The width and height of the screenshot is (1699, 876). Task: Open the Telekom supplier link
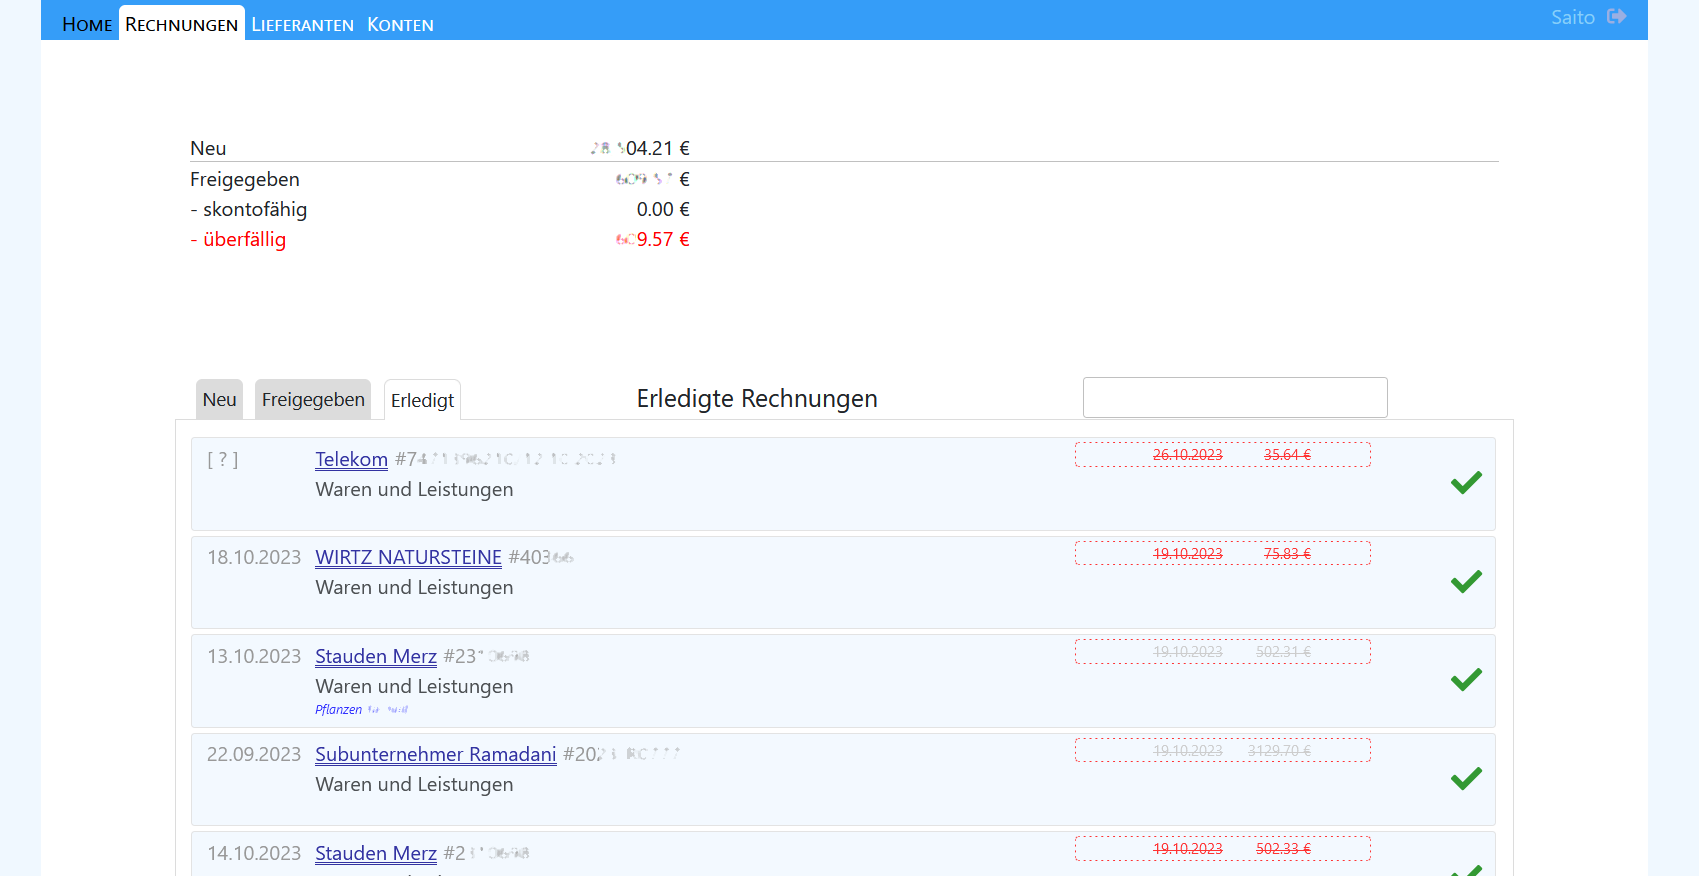click(351, 459)
